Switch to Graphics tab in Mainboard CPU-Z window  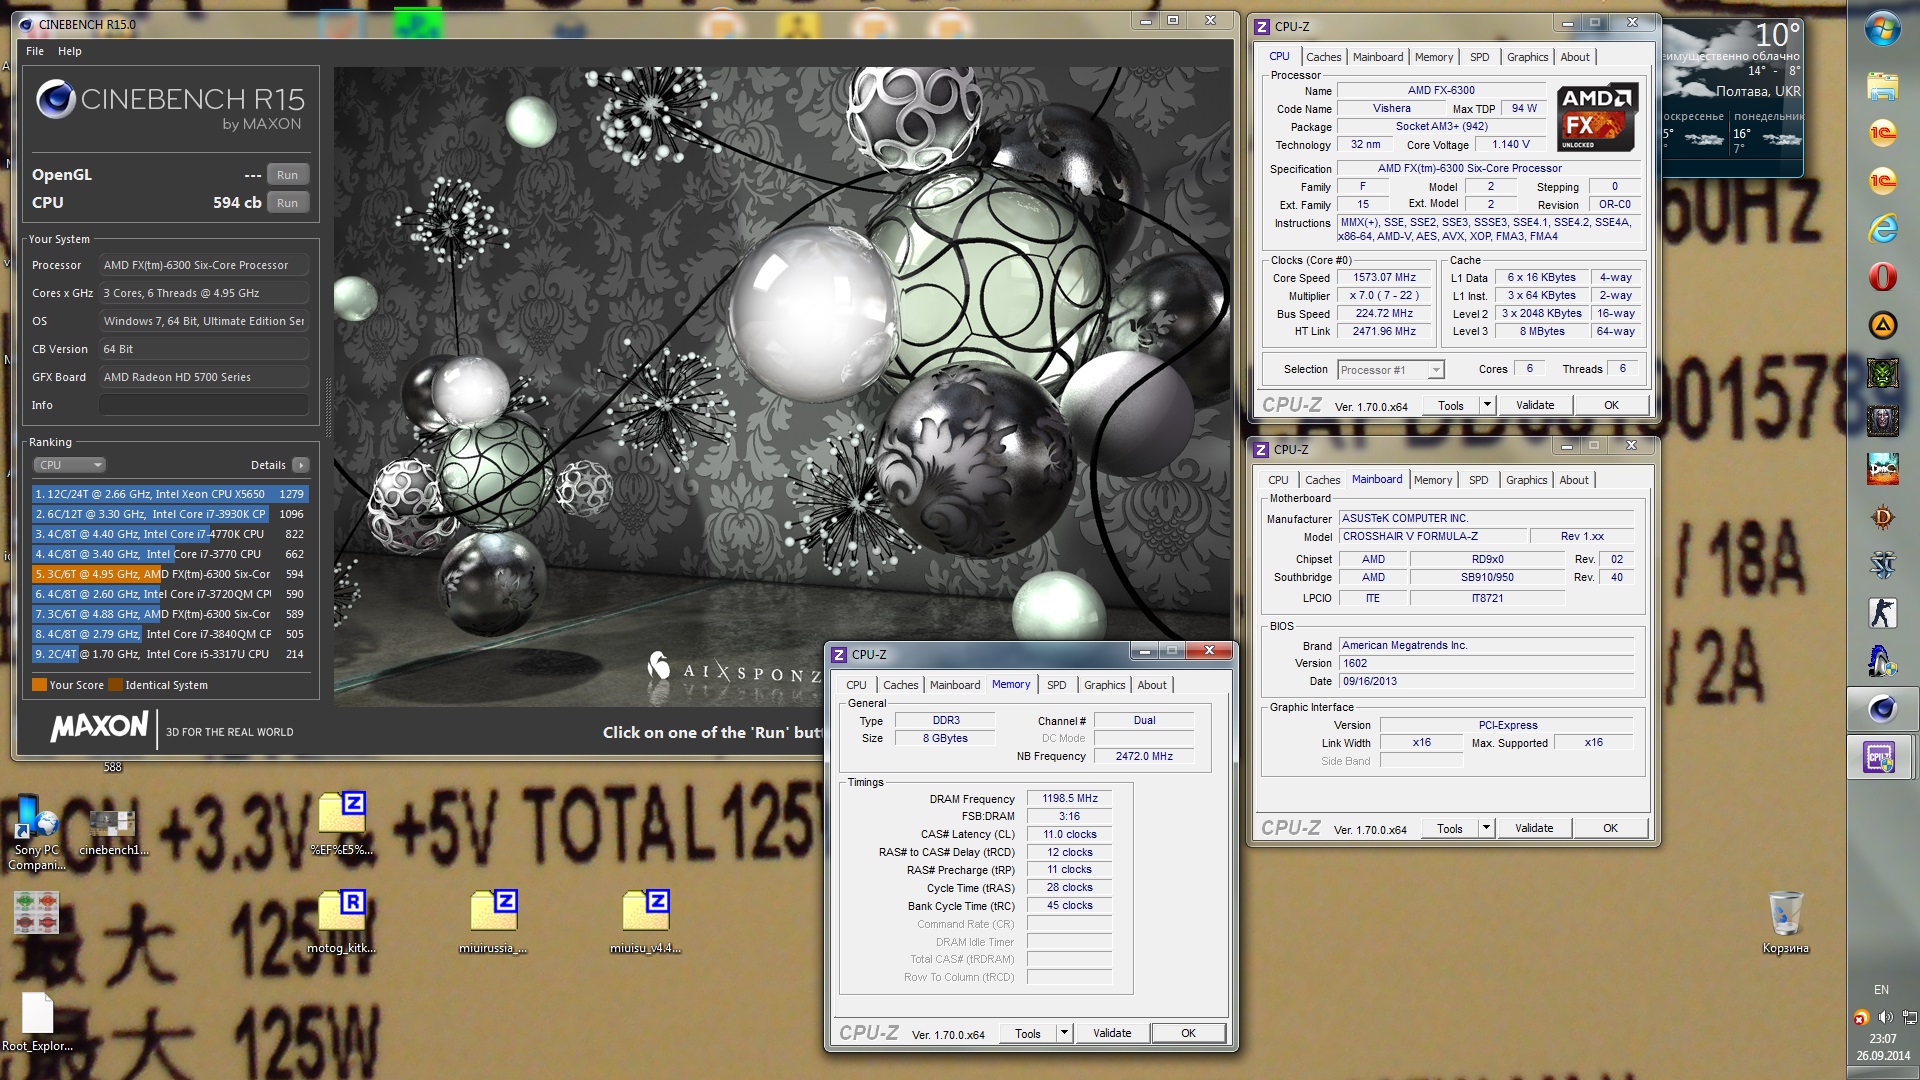click(1526, 480)
